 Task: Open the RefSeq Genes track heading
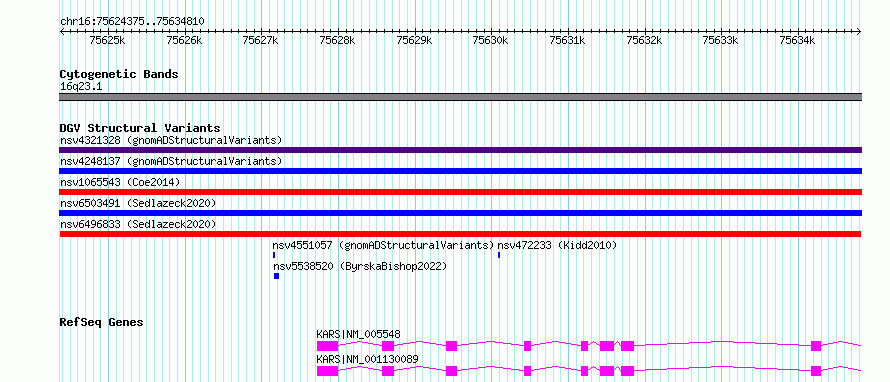click(x=102, y=322)
